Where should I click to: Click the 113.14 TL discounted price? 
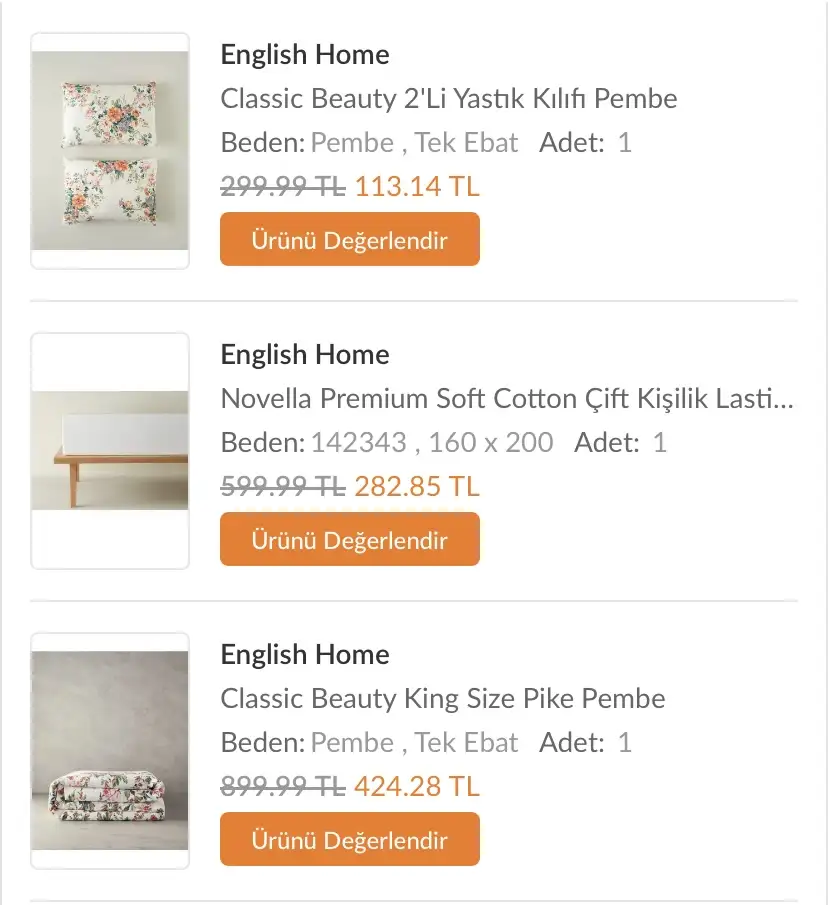[x=417, y=186]
